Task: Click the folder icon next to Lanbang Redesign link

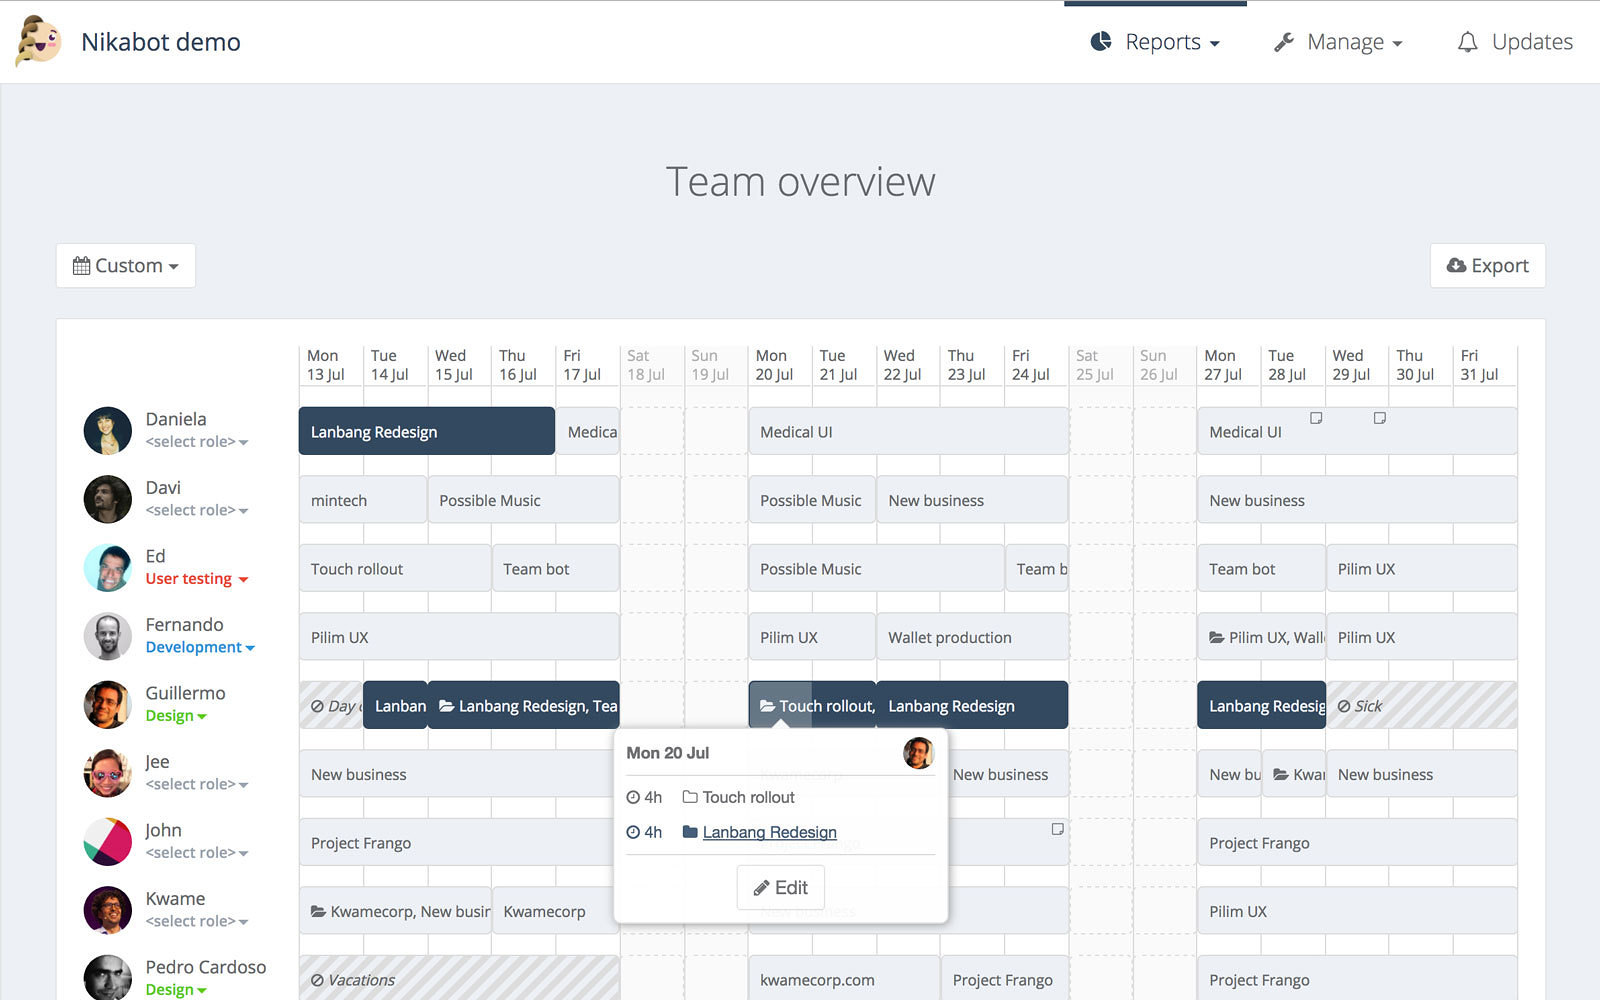Action: (x=690, y=832)
